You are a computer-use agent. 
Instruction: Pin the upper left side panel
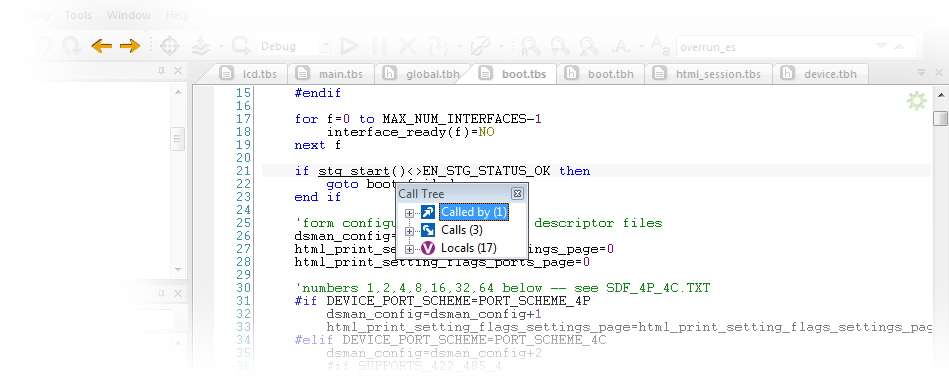161,71
